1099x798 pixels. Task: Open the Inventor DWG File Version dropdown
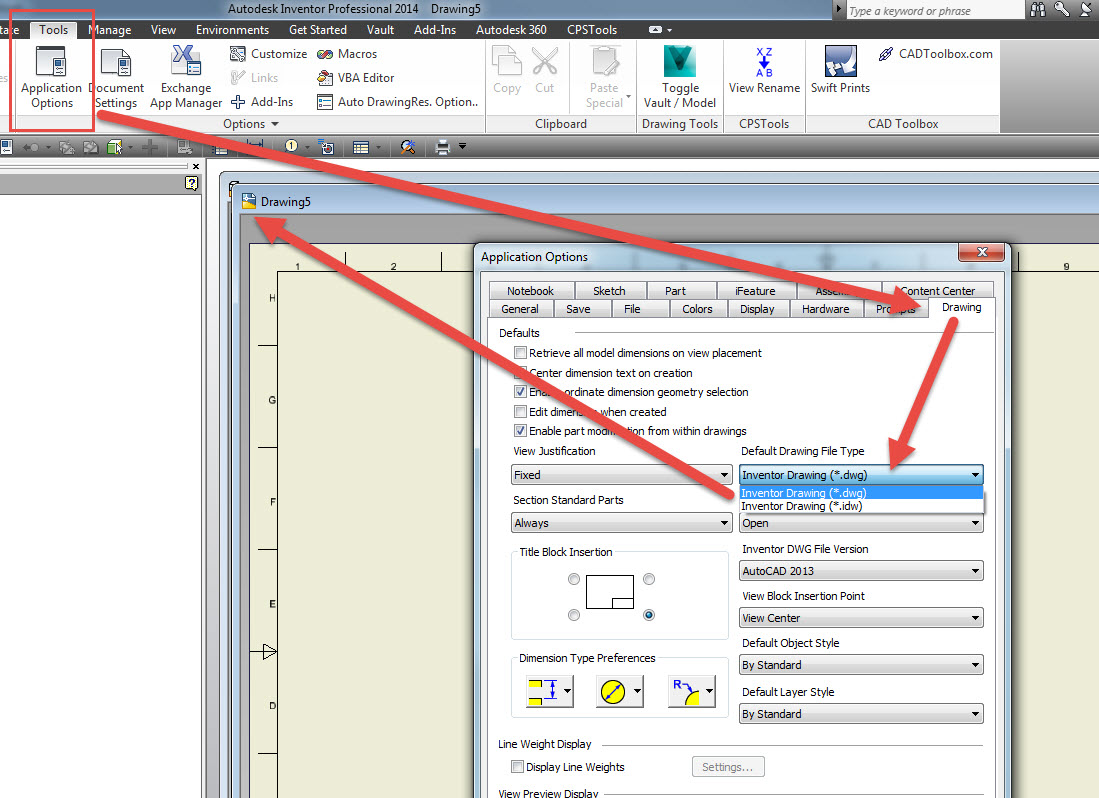click(x=975, y=570)
